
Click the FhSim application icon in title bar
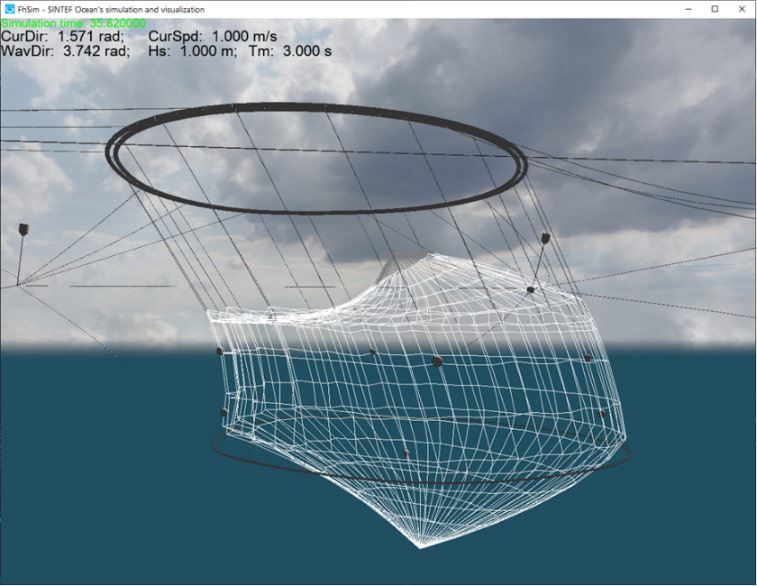click(9, 9)
